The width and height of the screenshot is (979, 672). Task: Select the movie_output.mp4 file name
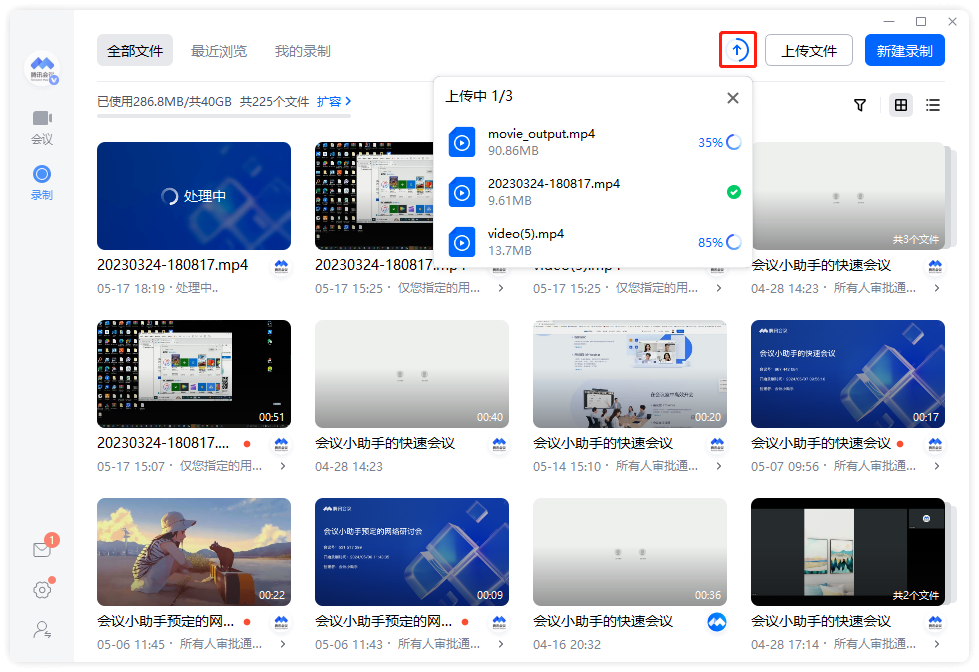[x=541, y=134]
